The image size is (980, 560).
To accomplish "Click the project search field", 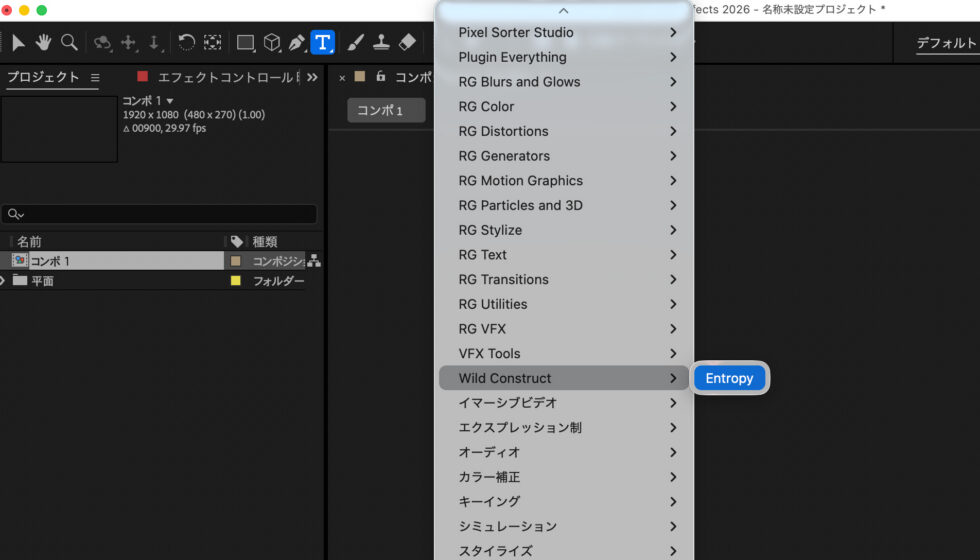I will [x=159, y=214].
